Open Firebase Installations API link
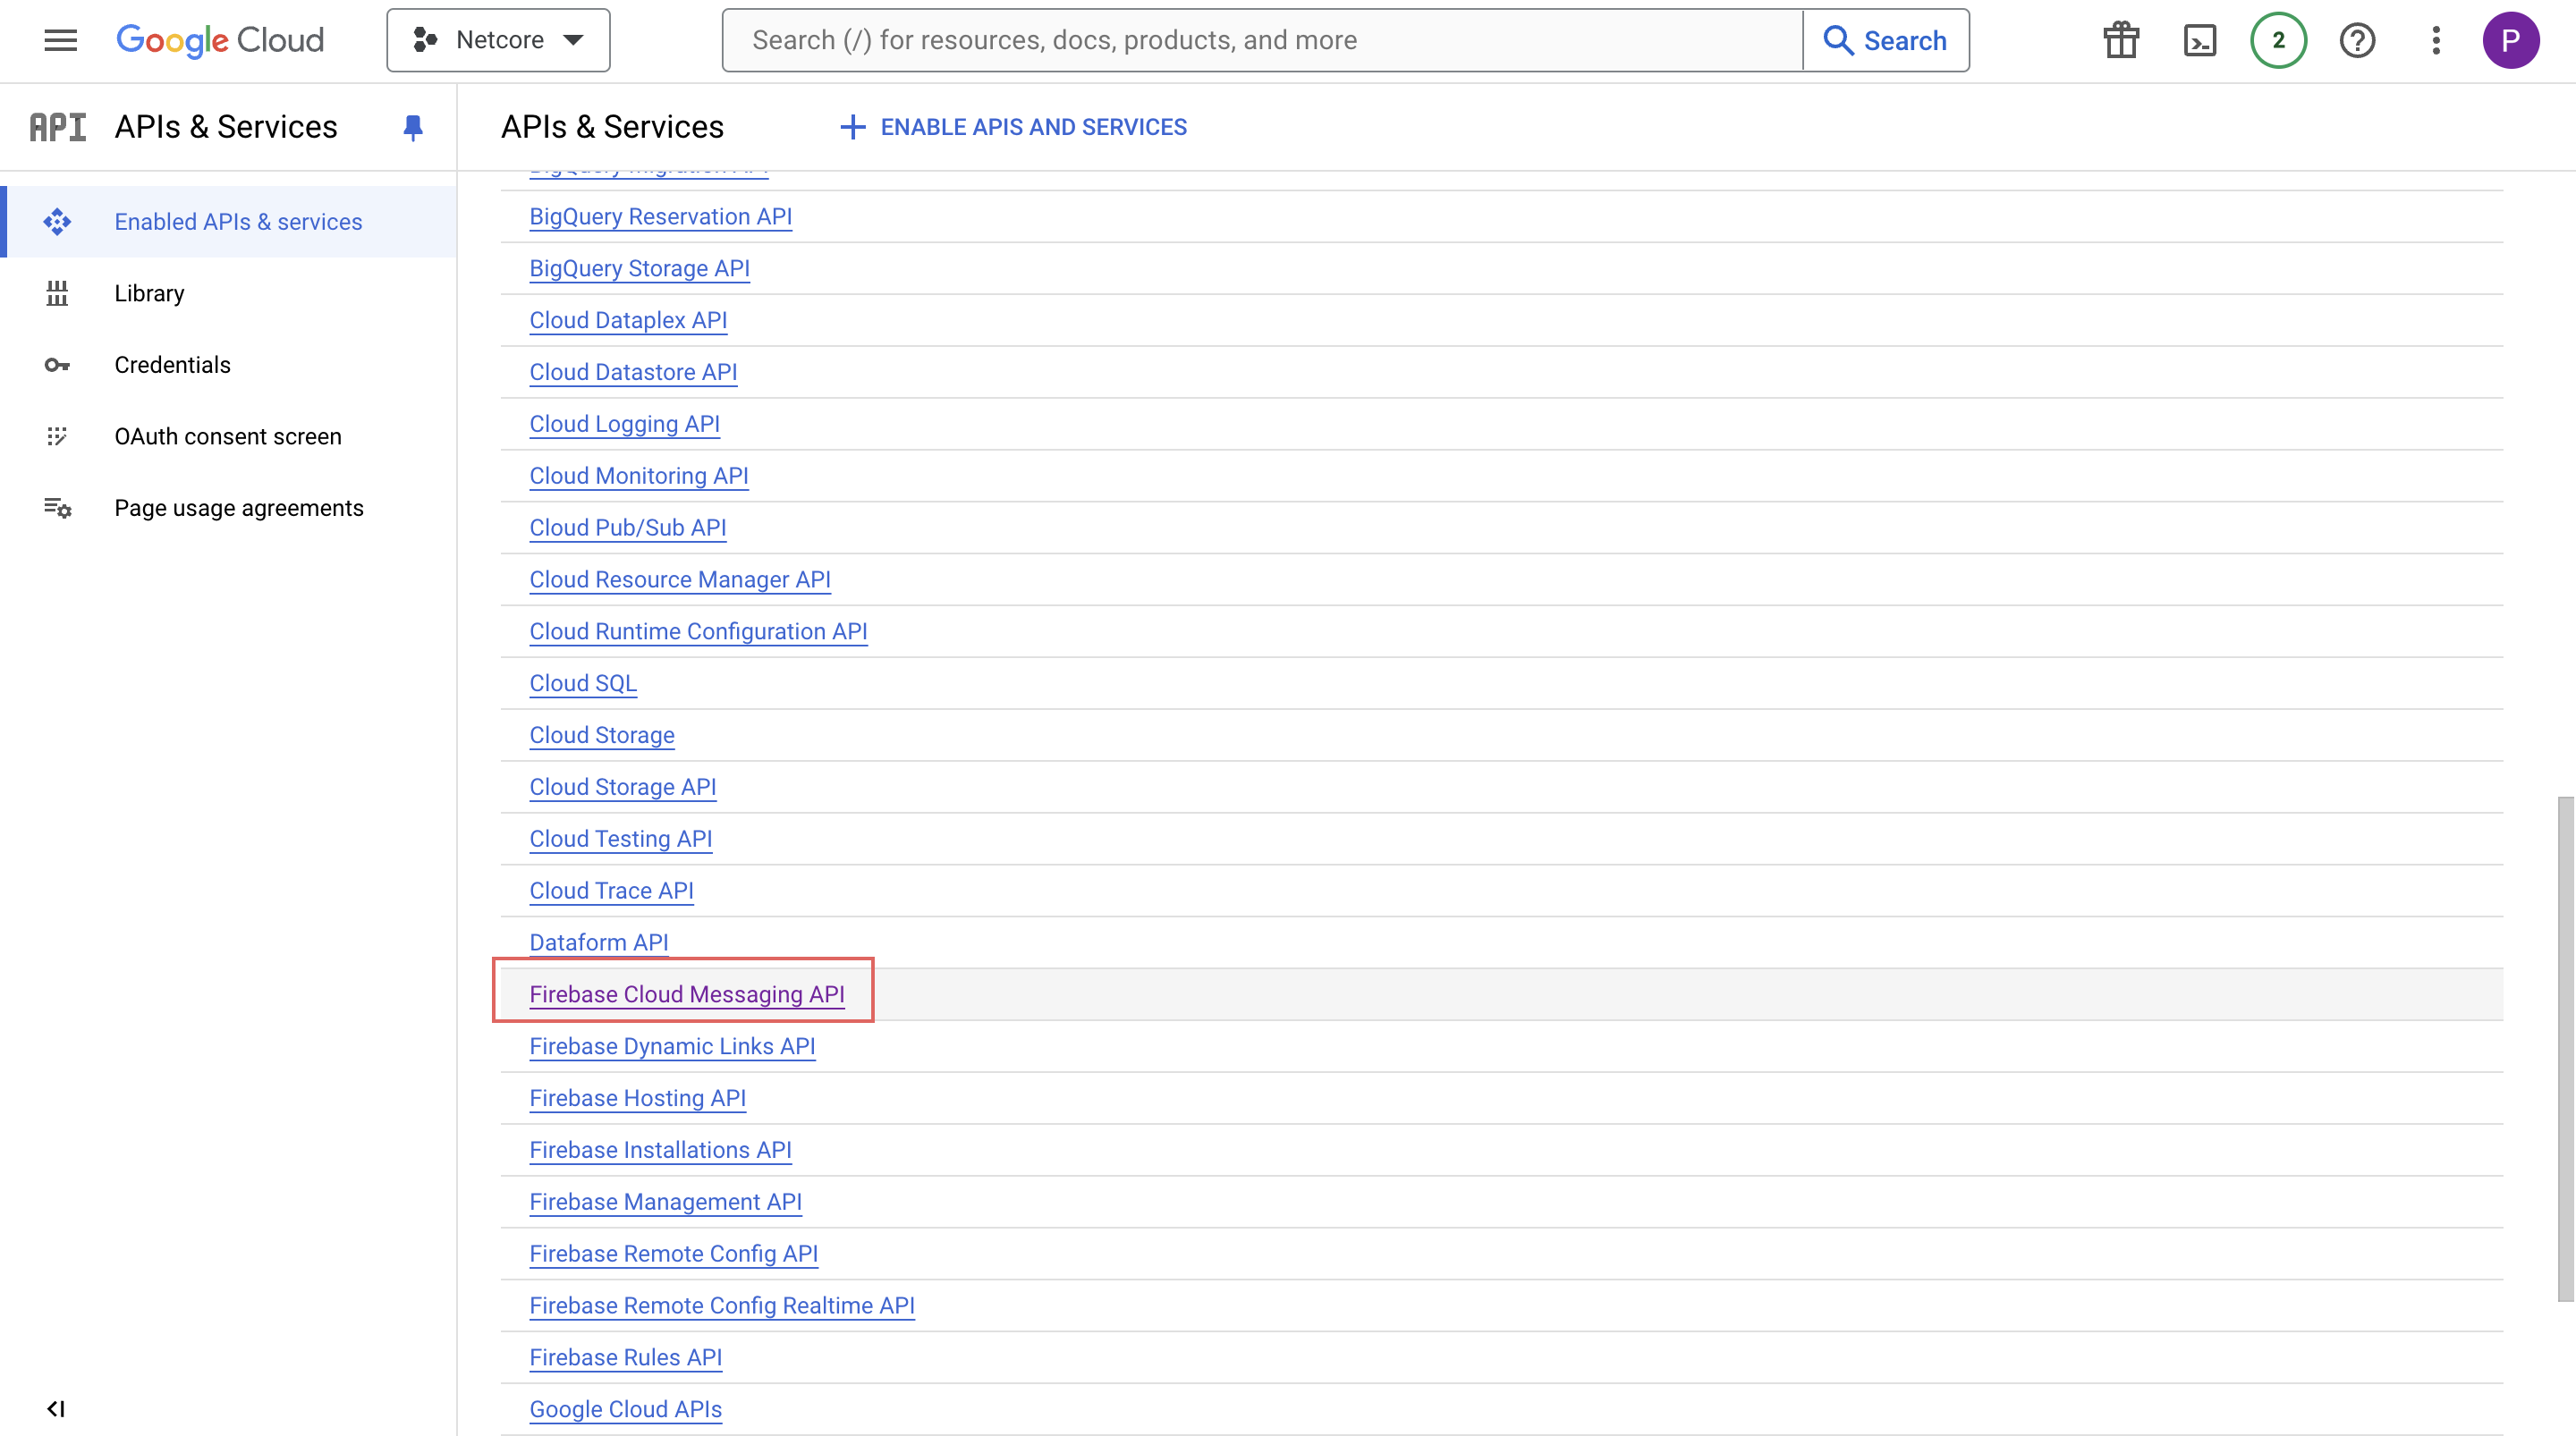 coord(660,1151)
